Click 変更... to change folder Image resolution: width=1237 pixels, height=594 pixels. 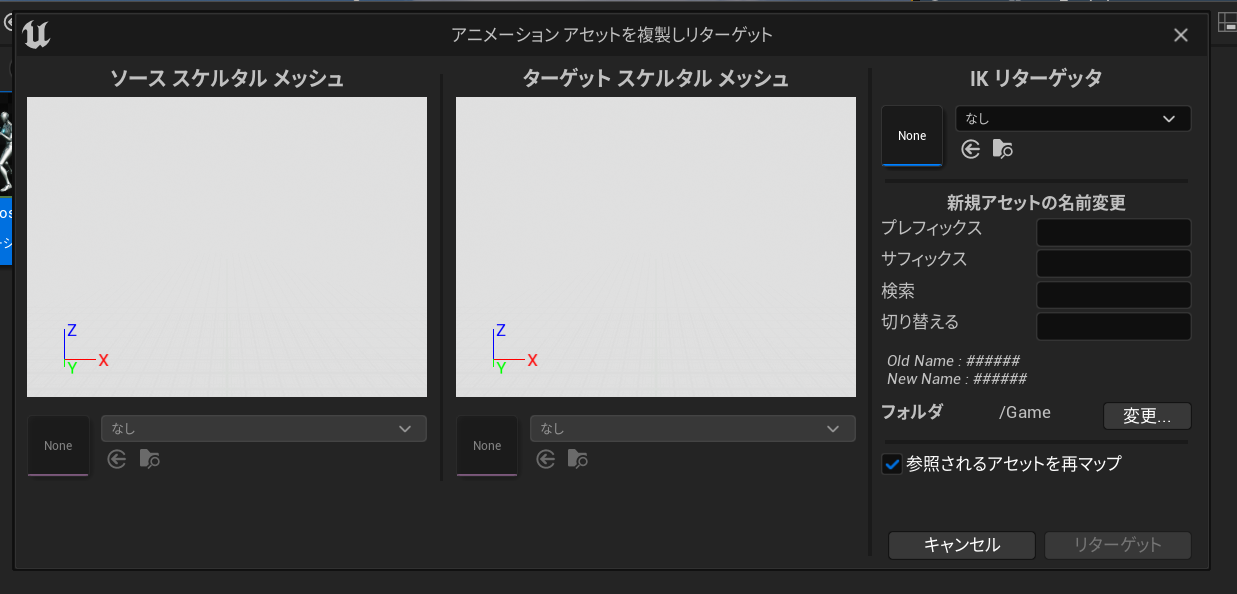point(1147,416)
